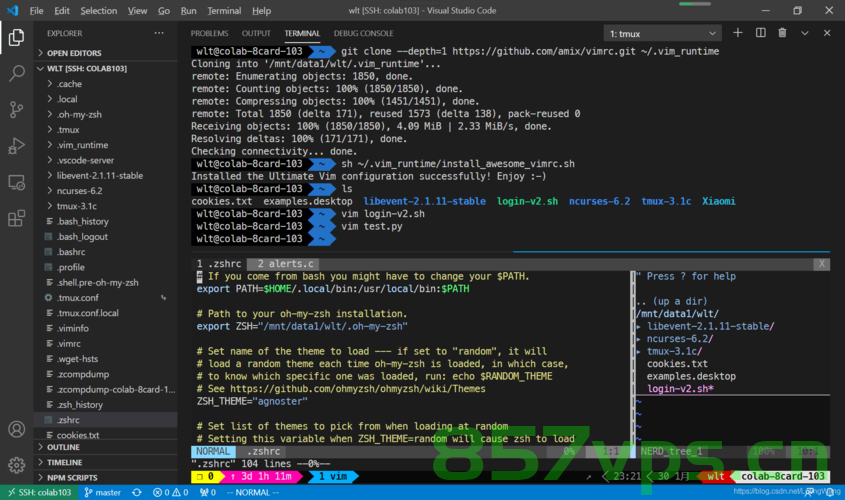Image resolution: width=845 pixels, height=500 pixels.
Task: Click the ohmyzsh Themes wiki URL
Action: pyautogui.click(x=357, y=389)
